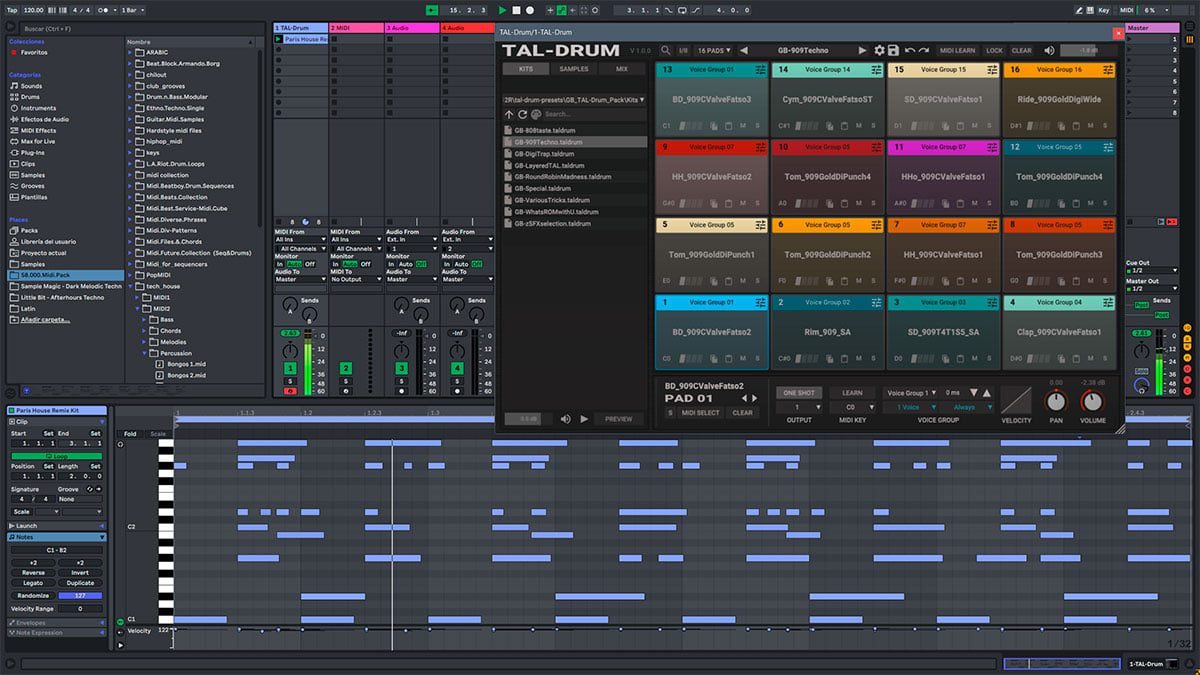This screenshot has width=1200, height=675.
Task: Click the voice group down triangle
Action: tap(973, 393)
